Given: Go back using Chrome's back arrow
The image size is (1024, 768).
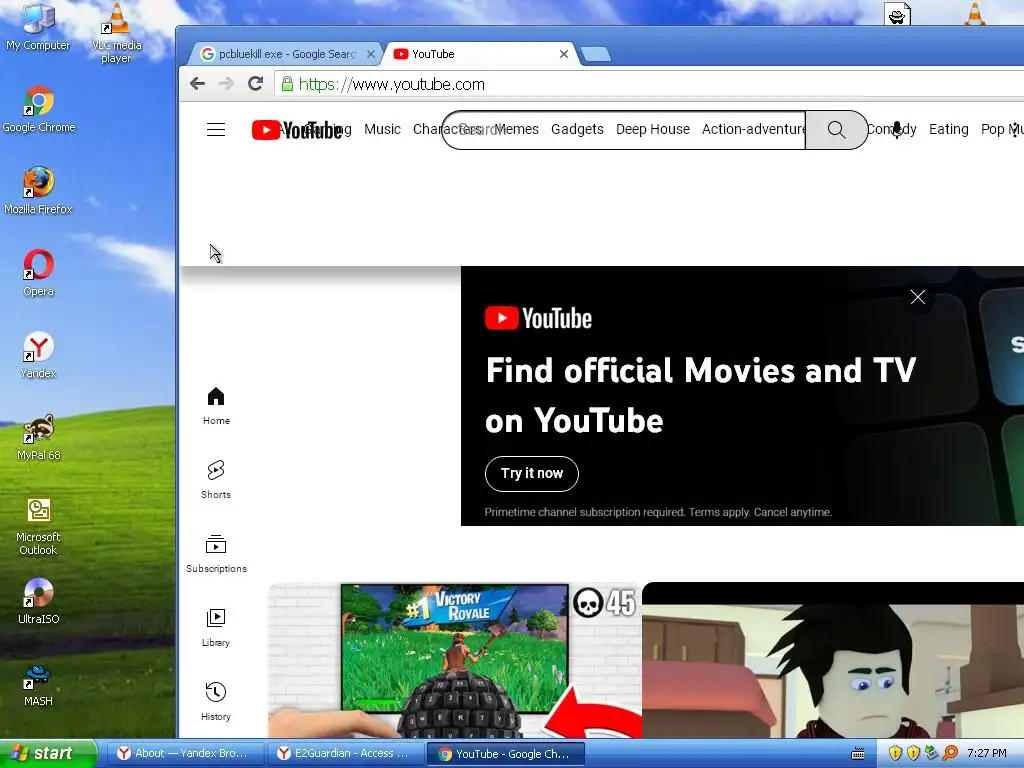Looking at the screenshot, I should pos(197,84).
